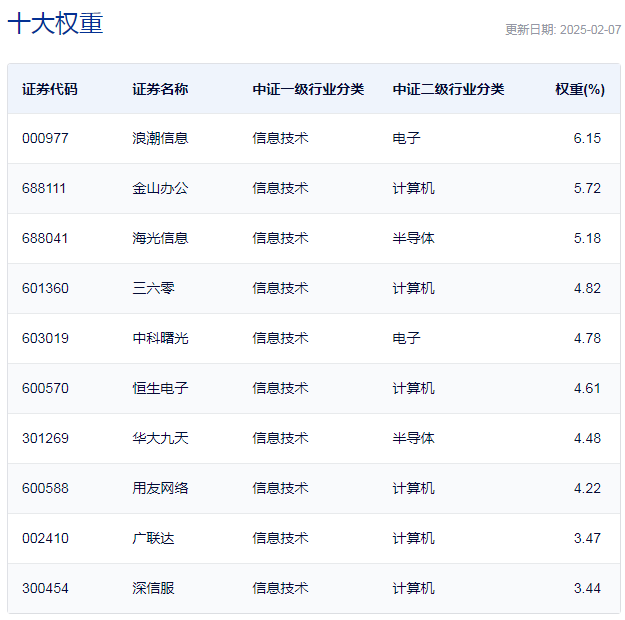Open the 浪潮信息 security name
The image size is (625, 620).
pos(160,138)
